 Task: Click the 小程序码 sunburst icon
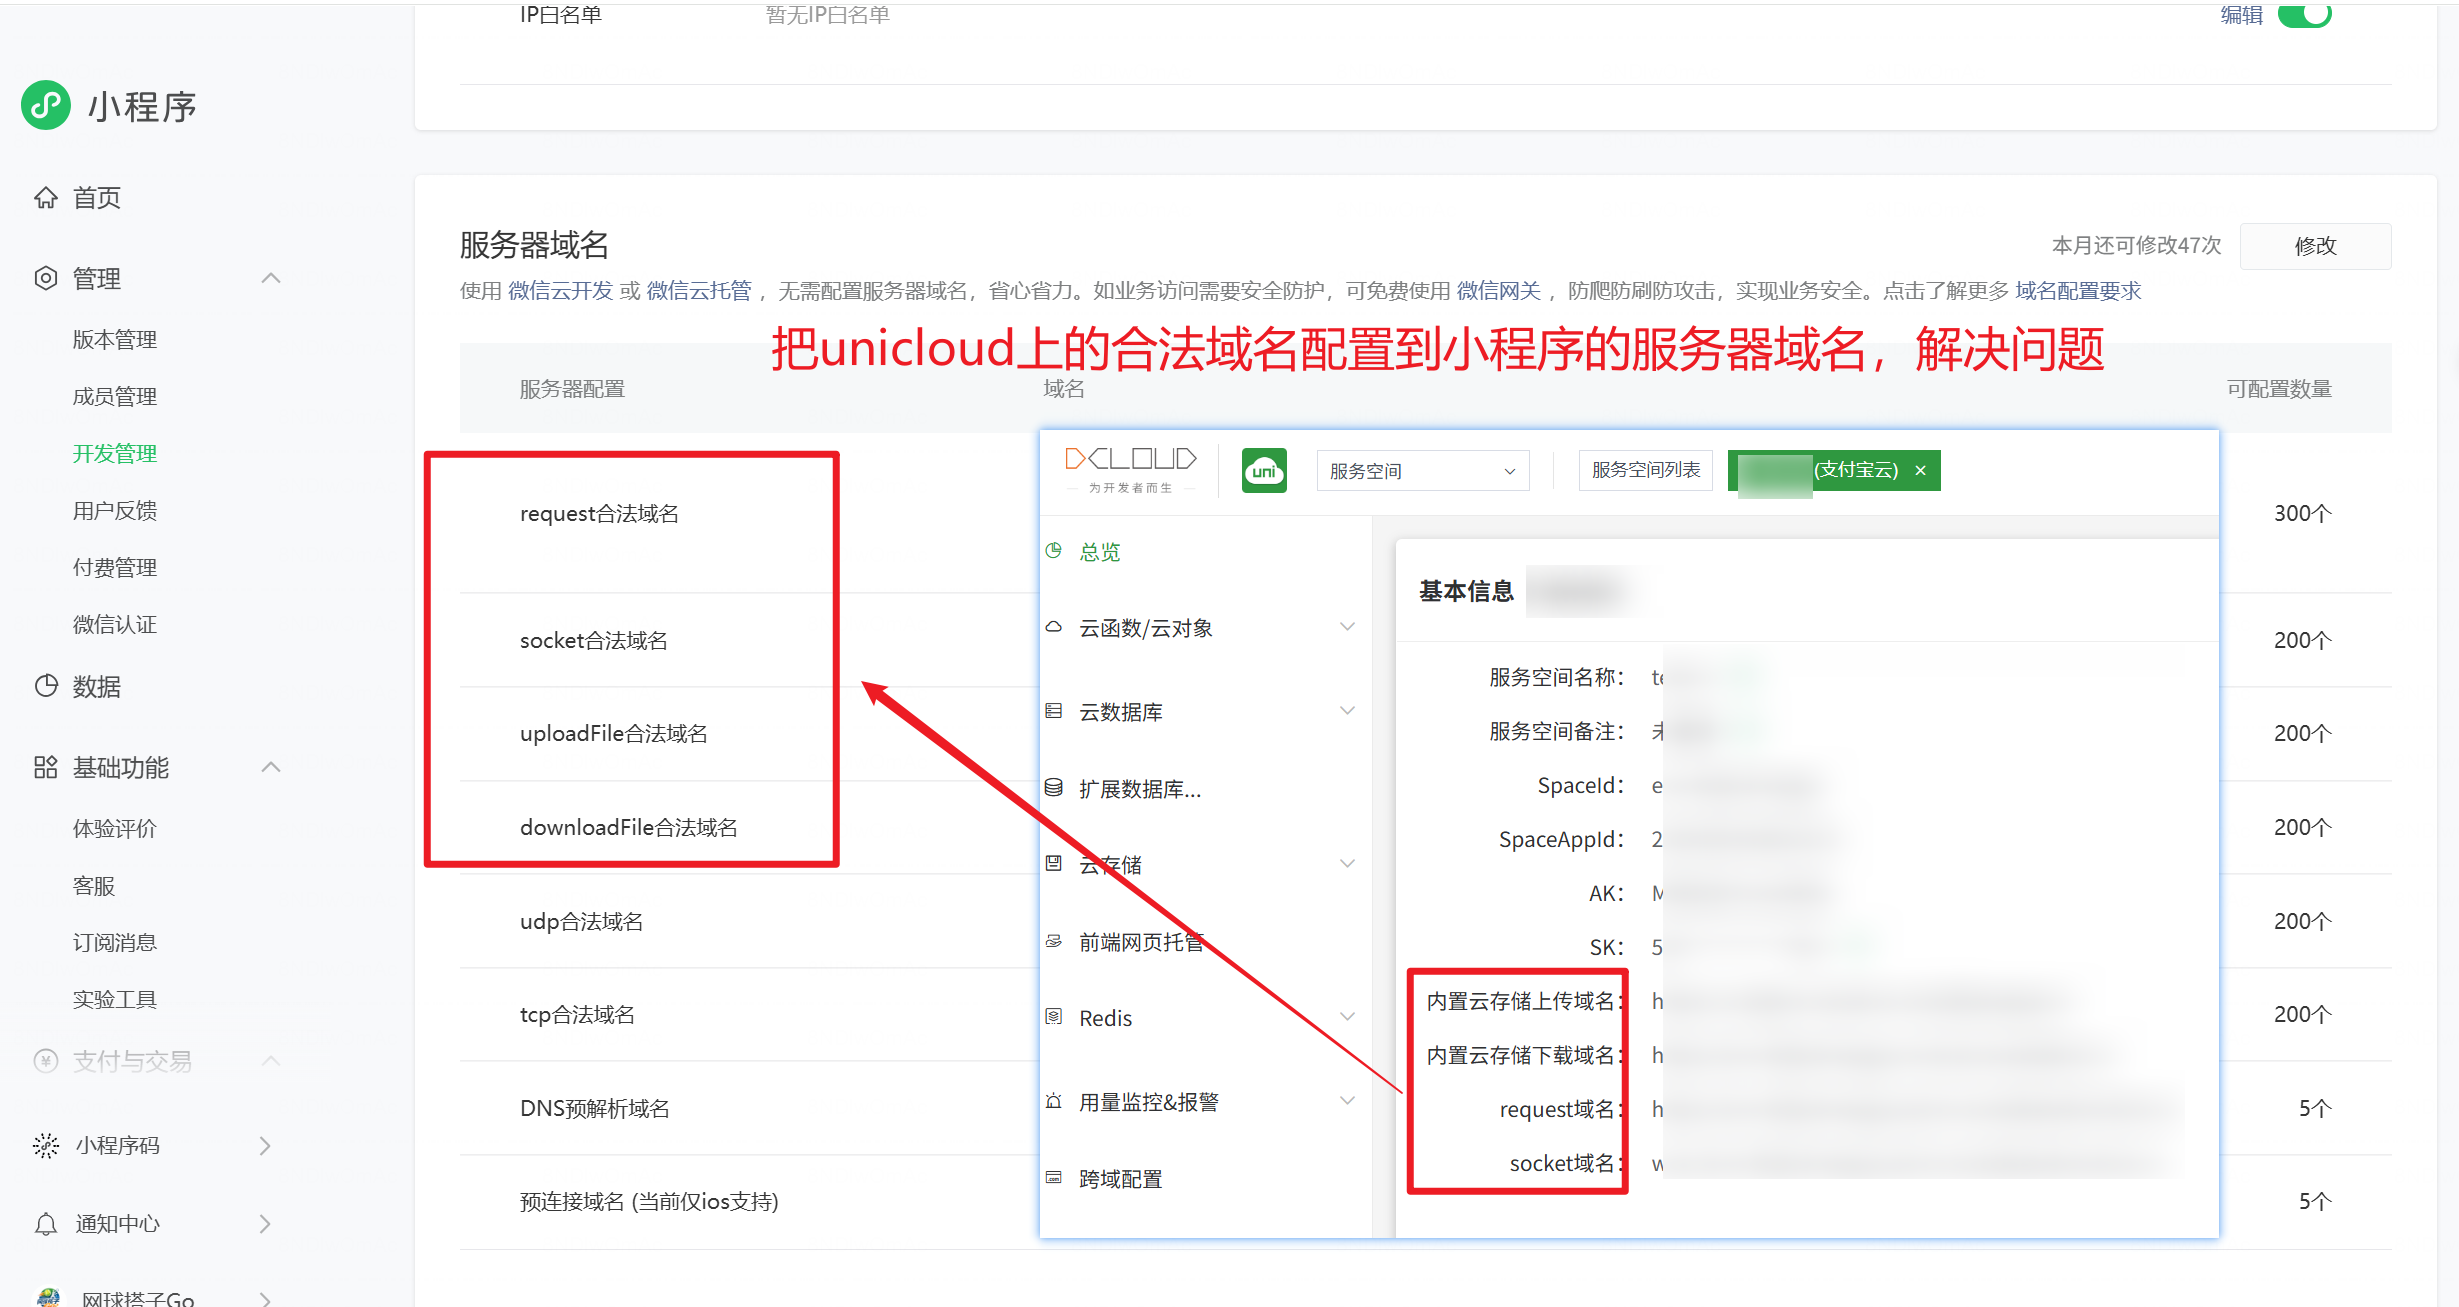(x=46, y=1145)
